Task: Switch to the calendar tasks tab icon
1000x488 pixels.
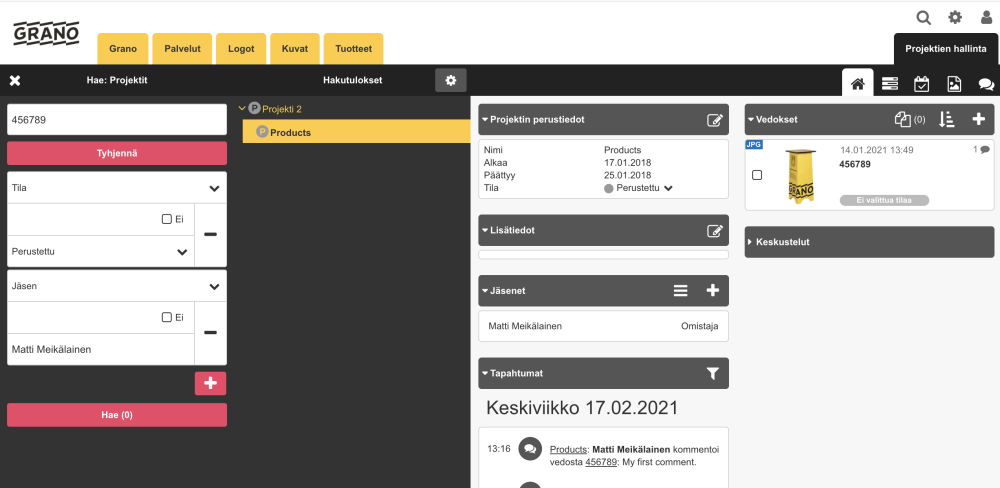Action: 922,84
